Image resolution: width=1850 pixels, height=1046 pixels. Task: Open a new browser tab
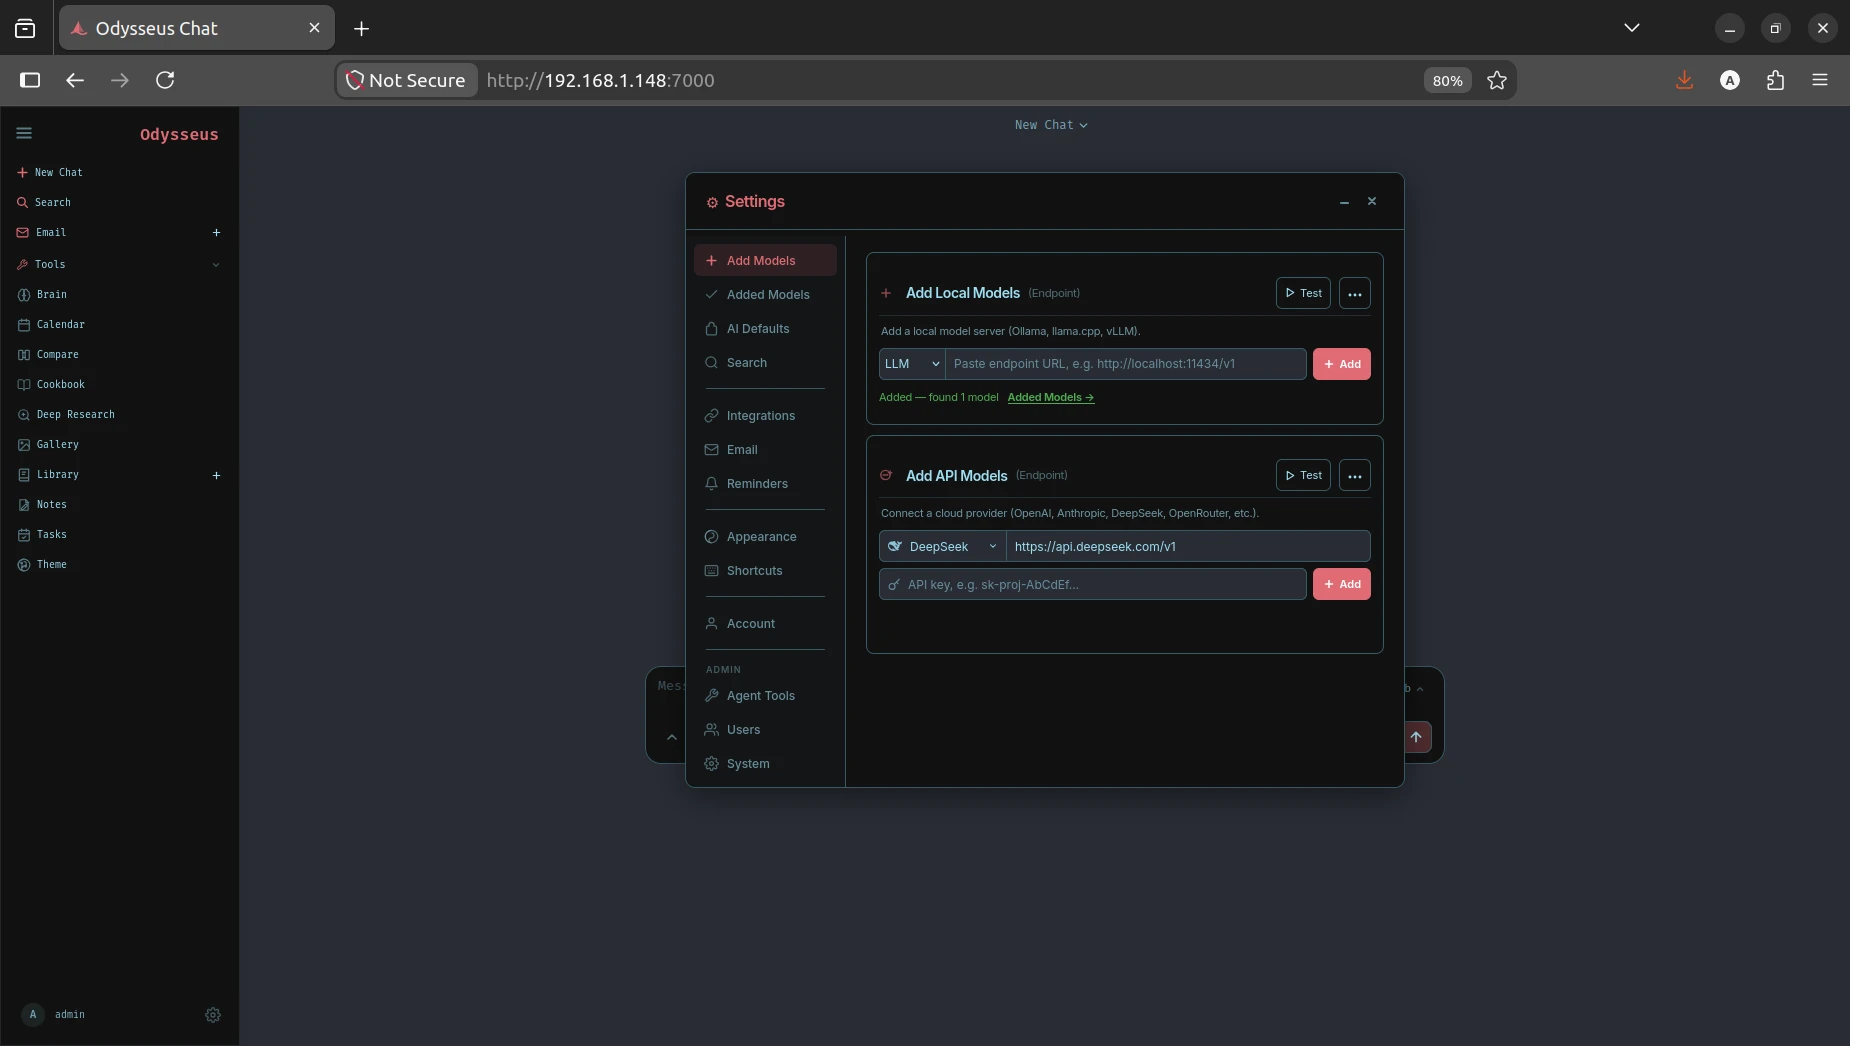tap(362, 28)
